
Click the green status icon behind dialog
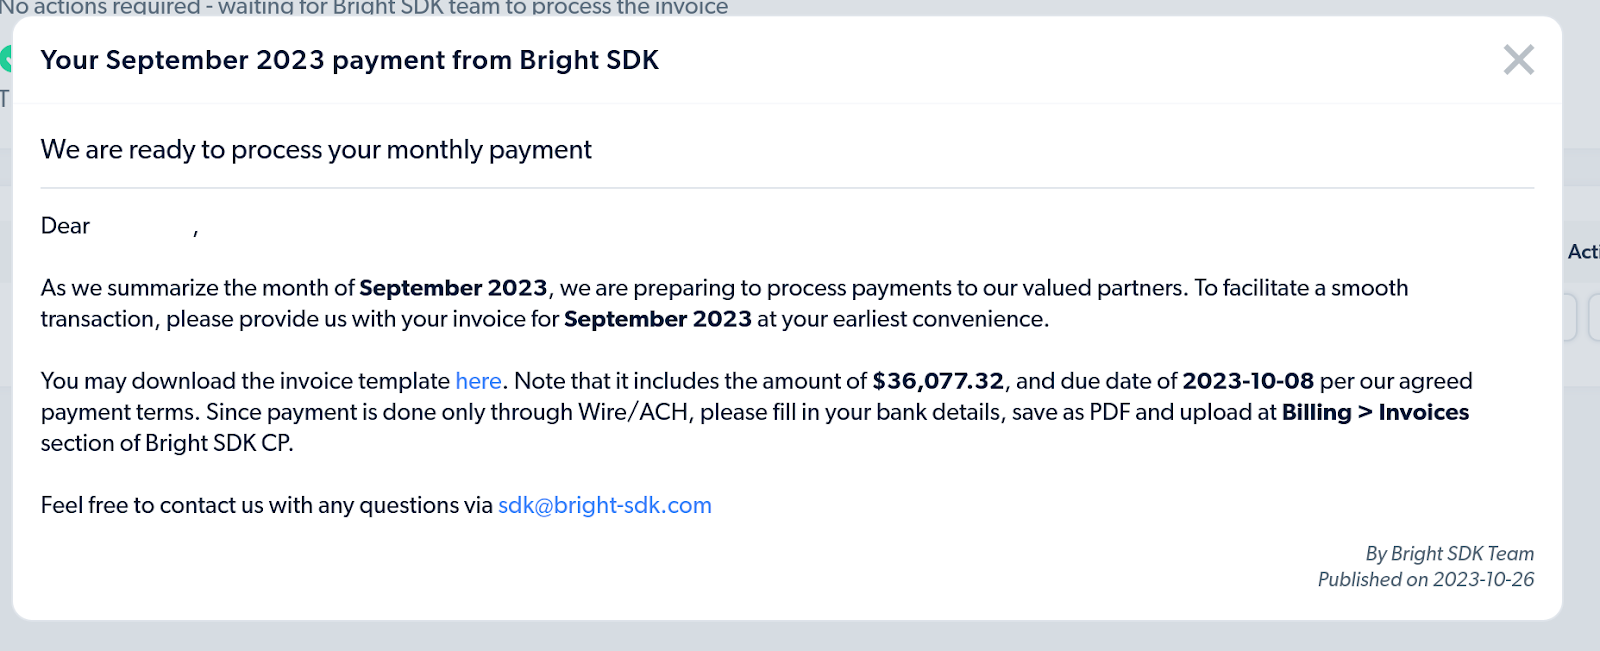coord(5,59)
